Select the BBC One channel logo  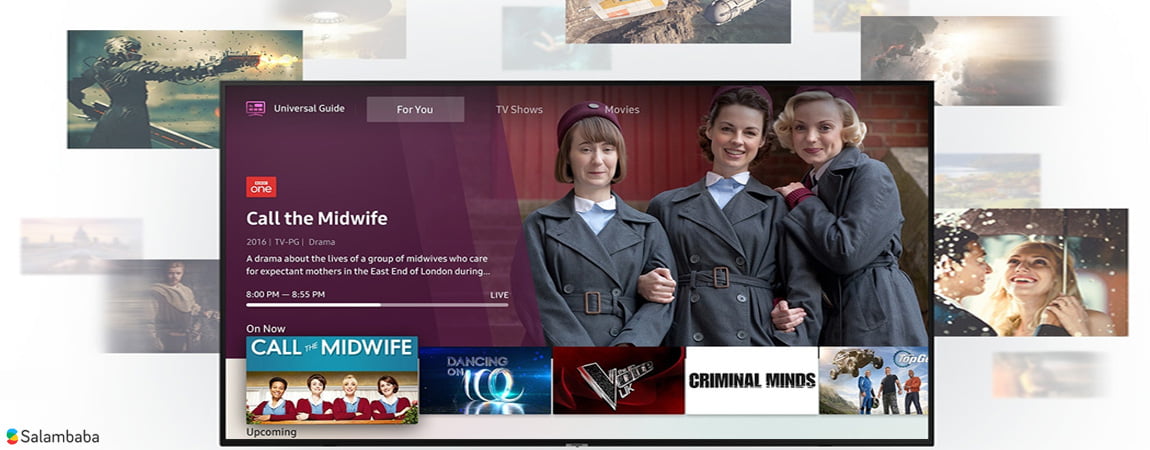(261, 187)
